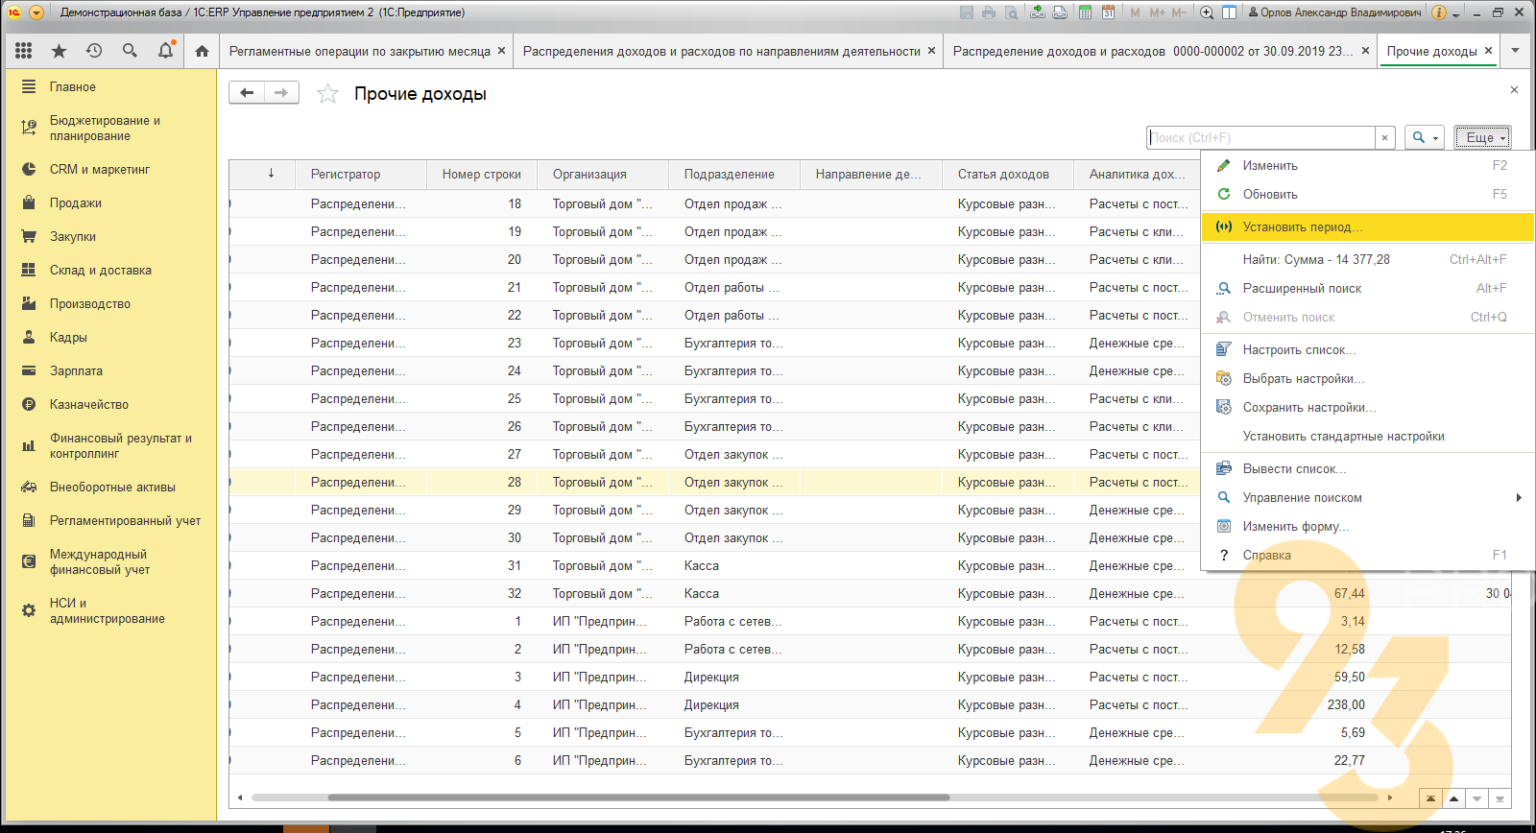
Task: Open global search magnifier in toolbar
Action: click(130, 50)
